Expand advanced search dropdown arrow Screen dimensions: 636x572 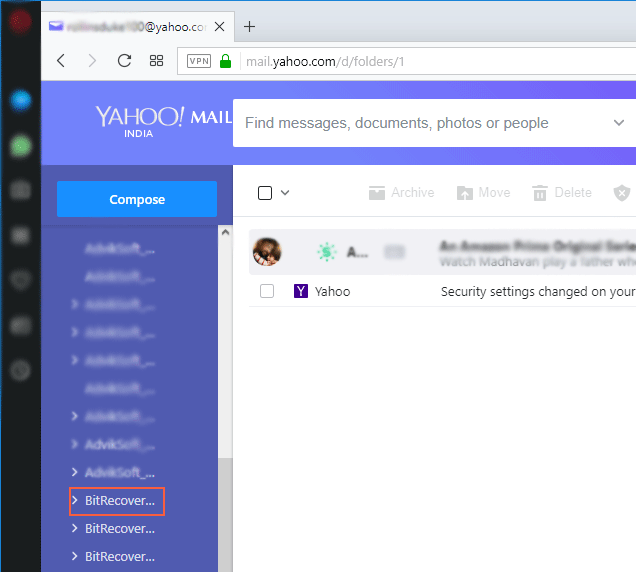point(619,123)
